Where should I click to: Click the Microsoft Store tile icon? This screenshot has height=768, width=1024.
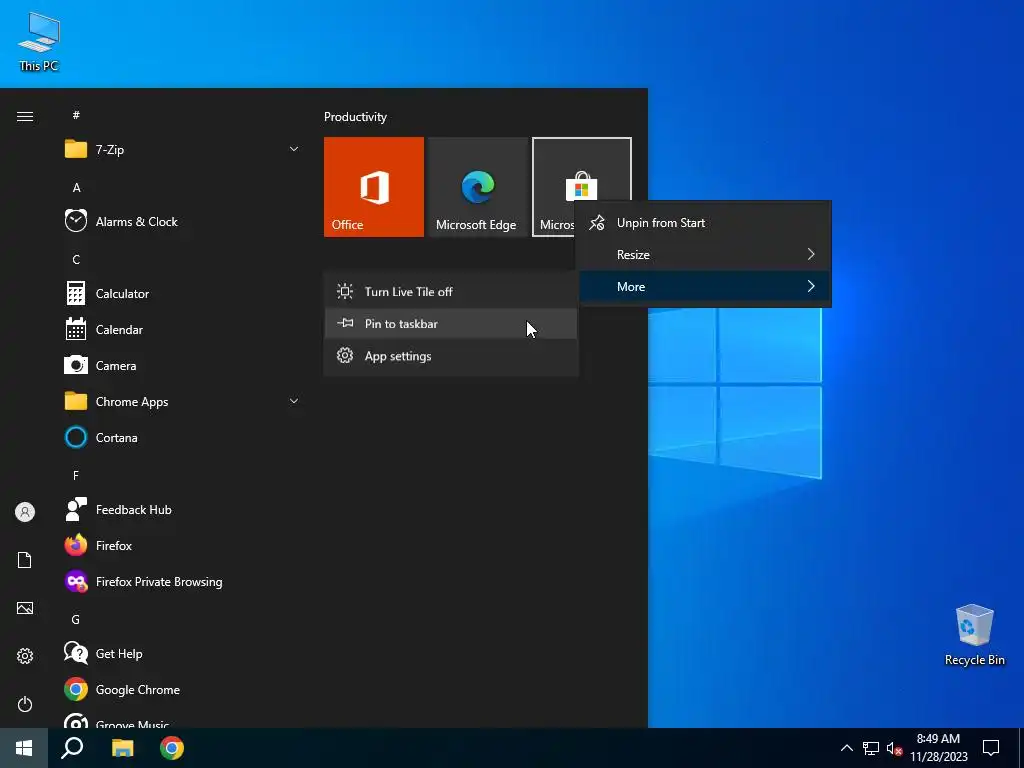pos(581,186)
